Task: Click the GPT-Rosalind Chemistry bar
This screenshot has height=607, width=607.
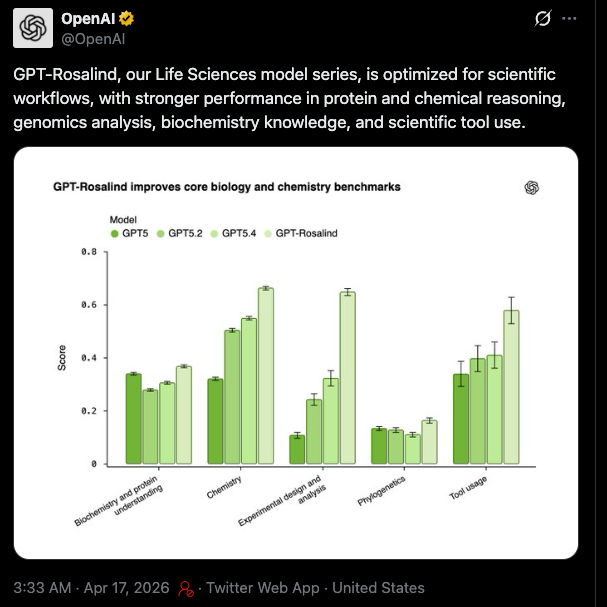Action: [x=266, y=376]
